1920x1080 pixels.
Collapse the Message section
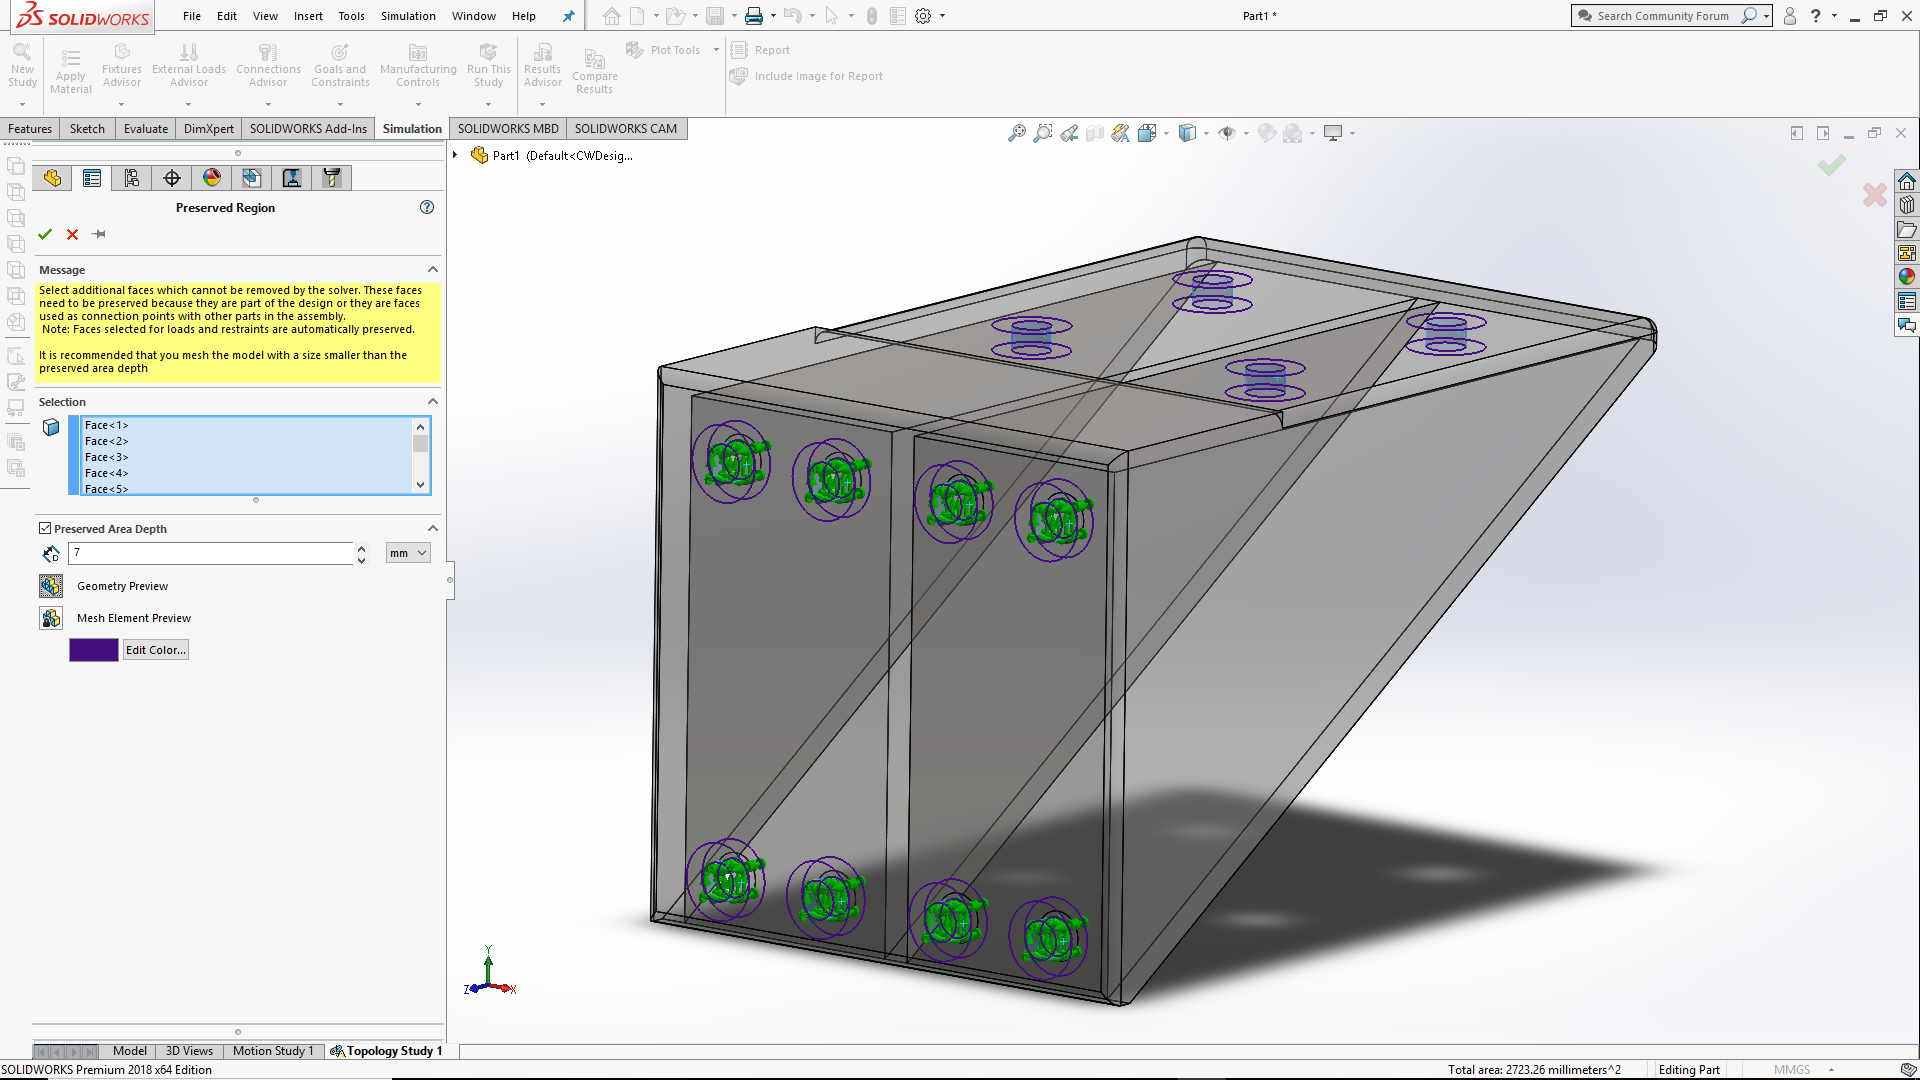tap(433, 269)
